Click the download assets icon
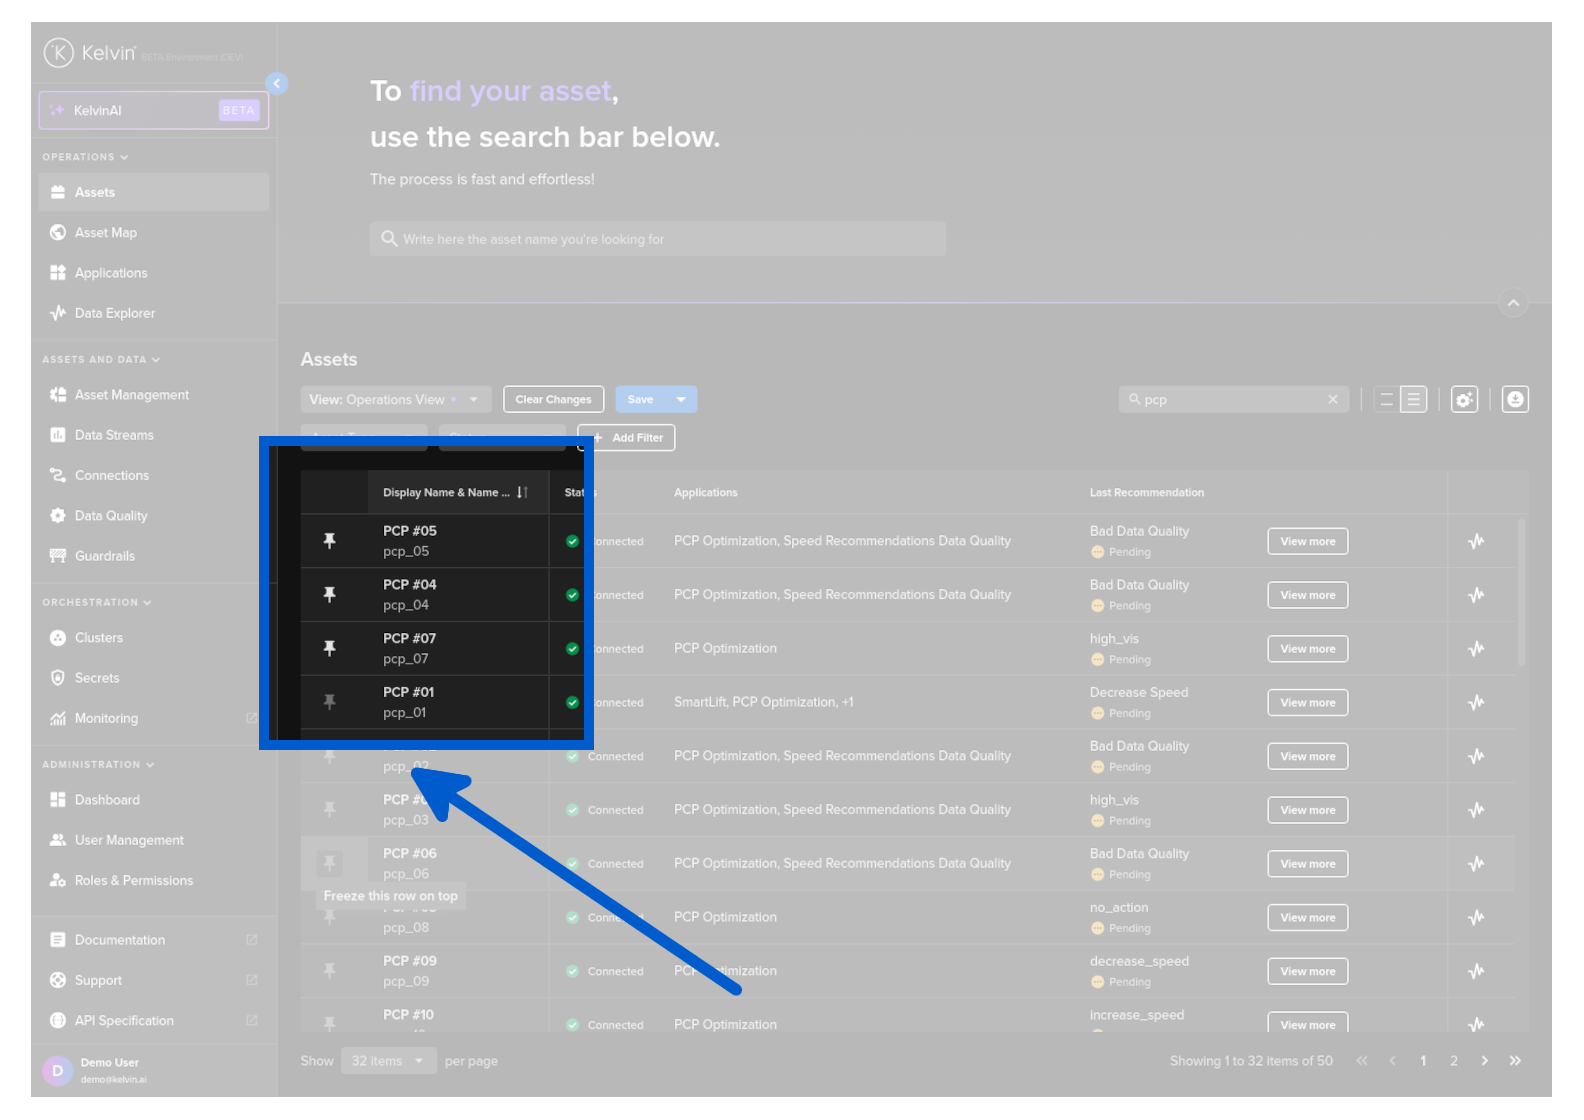1584x1120 pixels. coord(1515,400)
